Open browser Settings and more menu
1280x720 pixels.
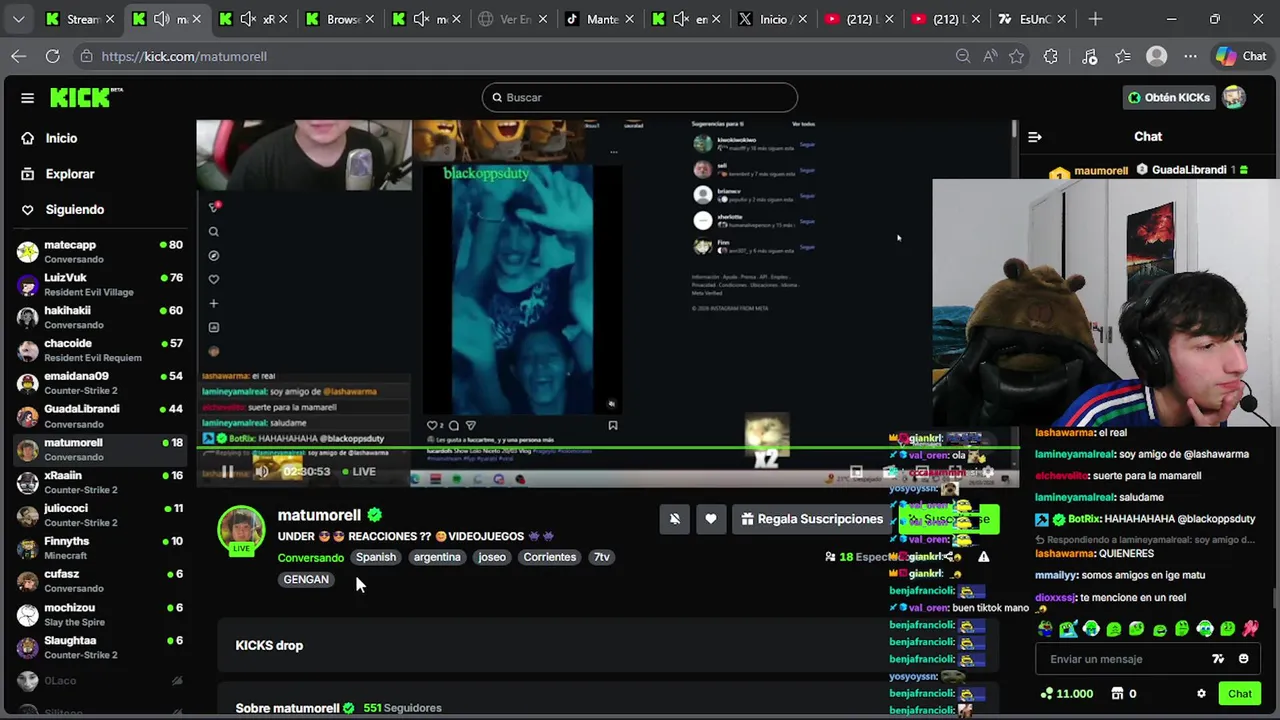(x=1190, y=57)
